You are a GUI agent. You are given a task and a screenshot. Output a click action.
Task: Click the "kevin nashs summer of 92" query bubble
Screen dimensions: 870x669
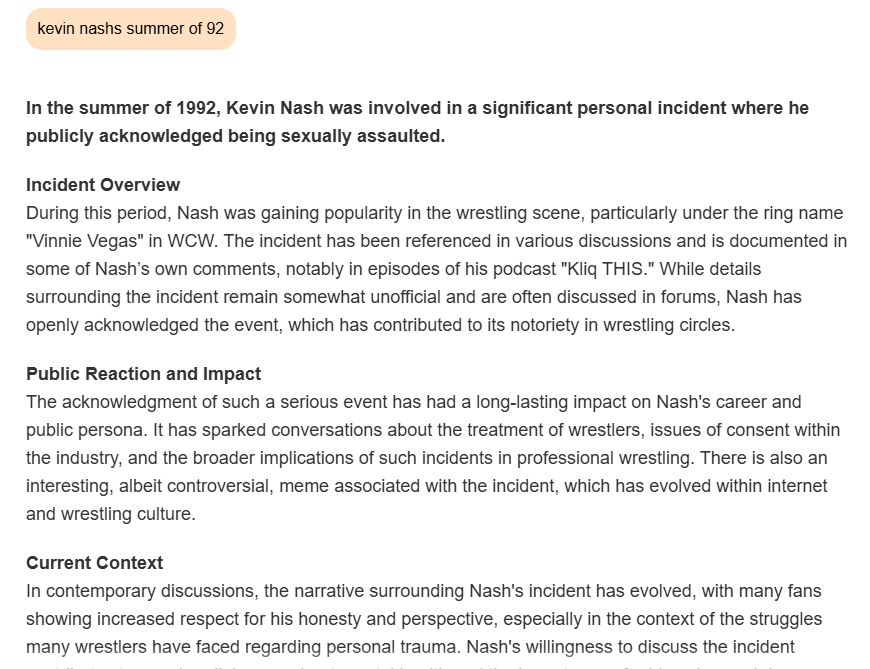point(130,29)
